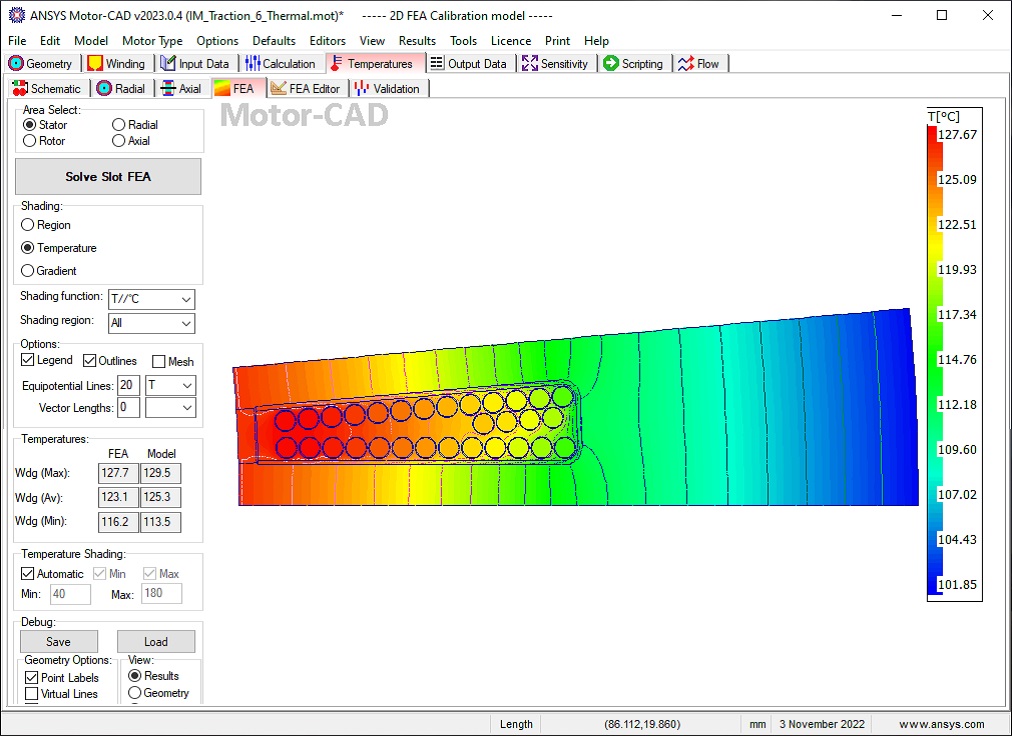Open the Motor Type menu
The width and height of the screenshot is (1012, 736).
152,41
